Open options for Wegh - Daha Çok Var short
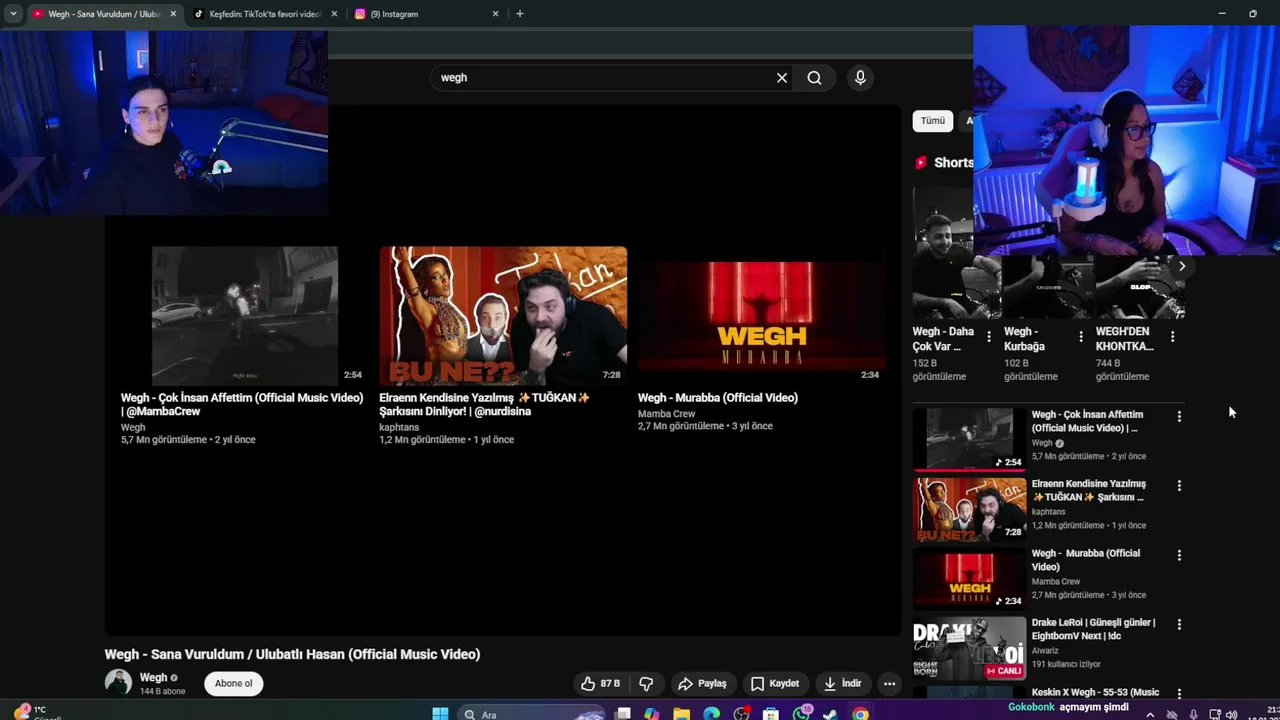Viewport: 1280px width, 720px height. [989, 337]
